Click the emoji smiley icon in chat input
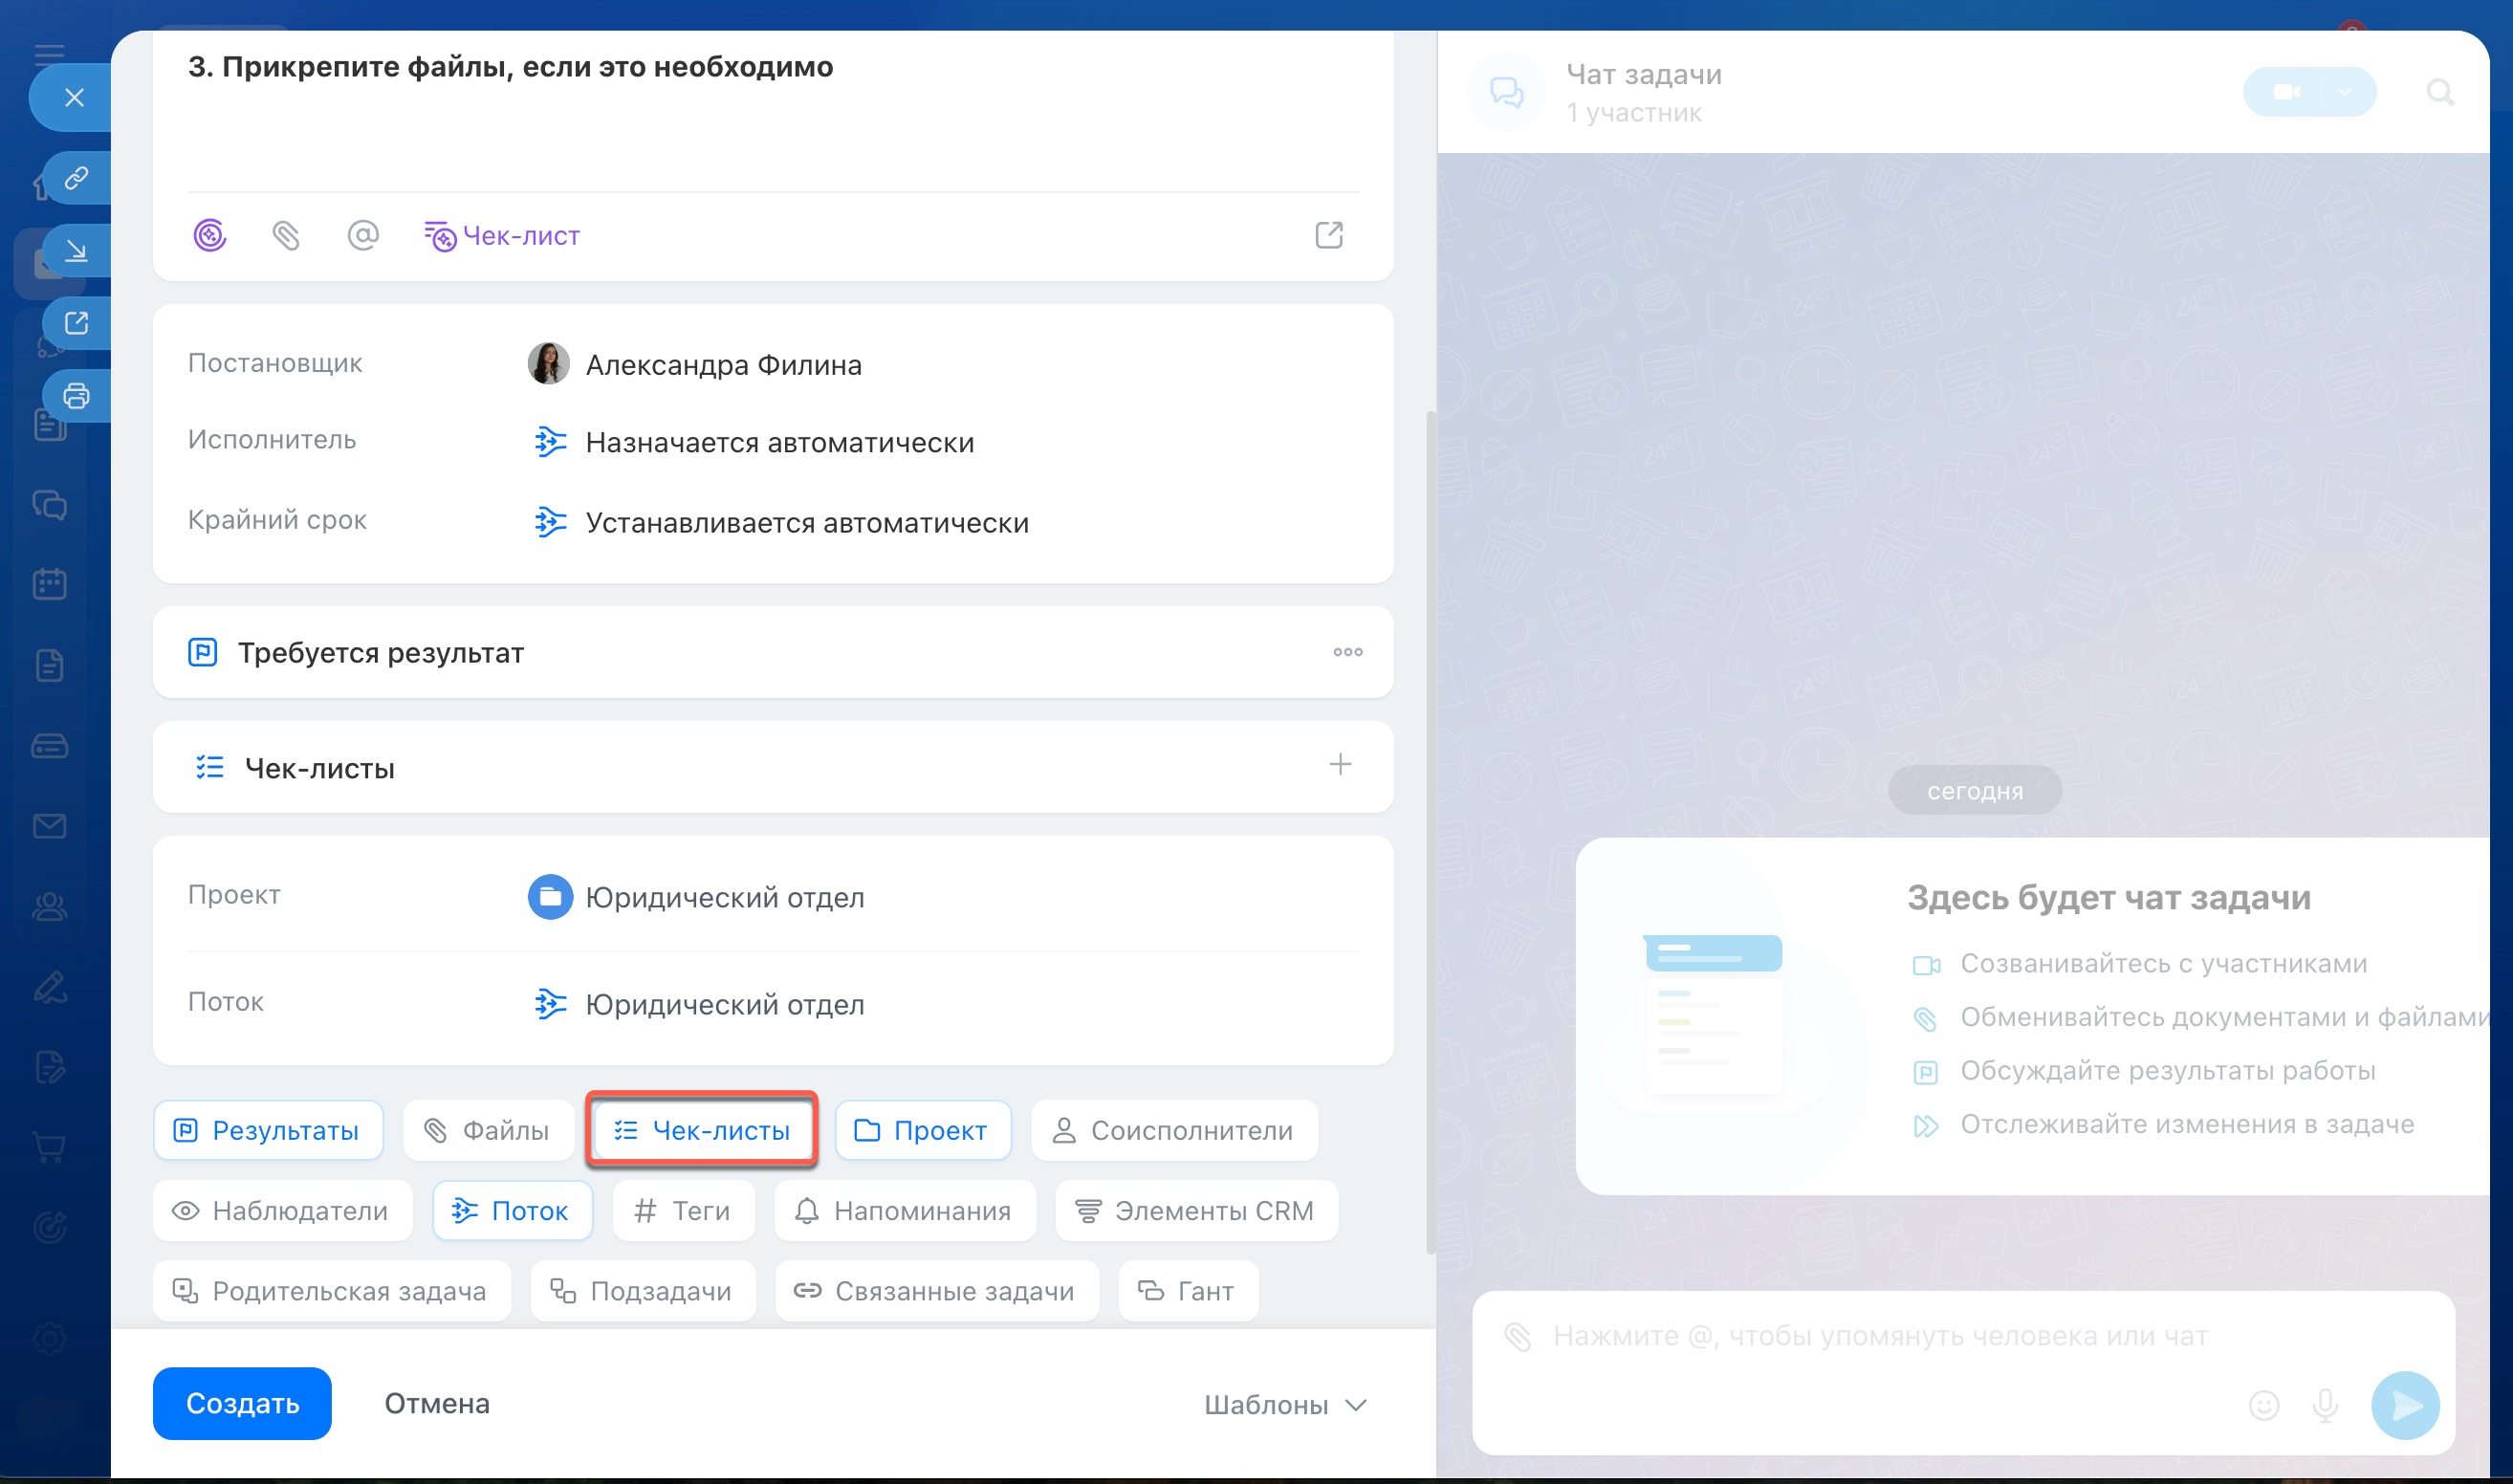 tap(2263, 1404)
